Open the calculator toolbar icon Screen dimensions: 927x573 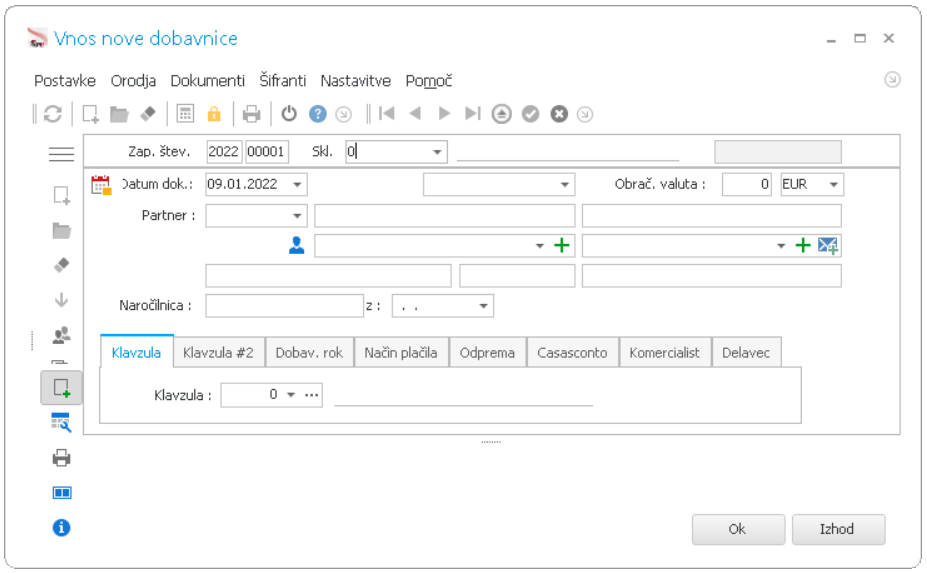pos(185,114)
